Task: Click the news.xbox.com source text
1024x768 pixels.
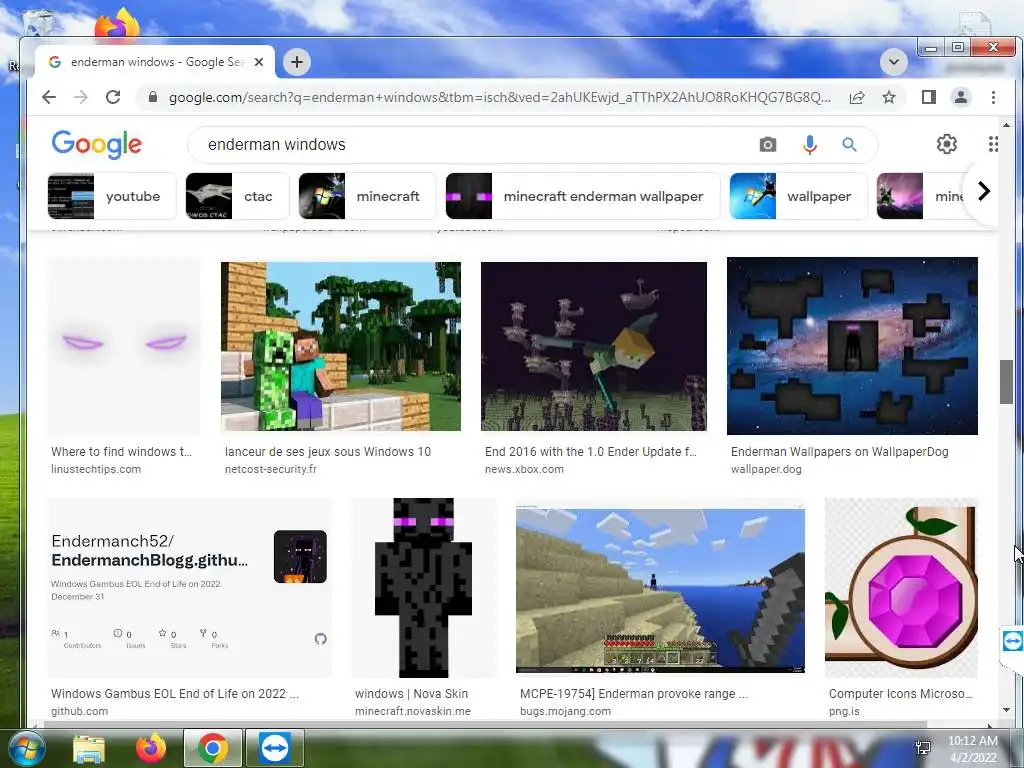Action: [x=524, y=469]
